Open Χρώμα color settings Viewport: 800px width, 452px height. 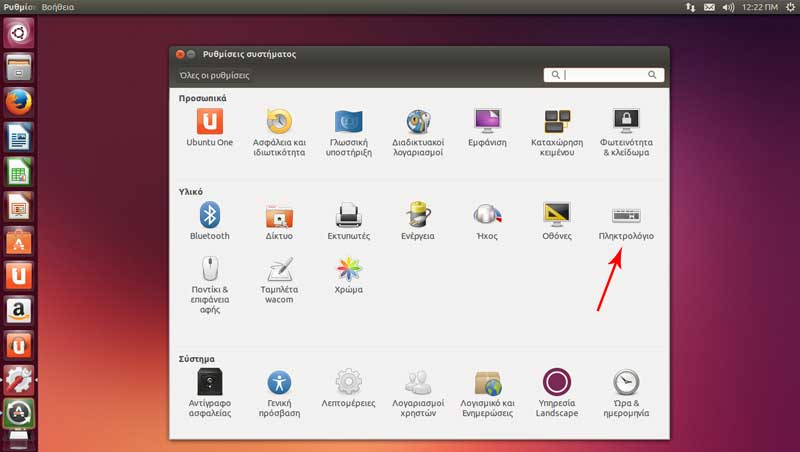pos(348,275)
